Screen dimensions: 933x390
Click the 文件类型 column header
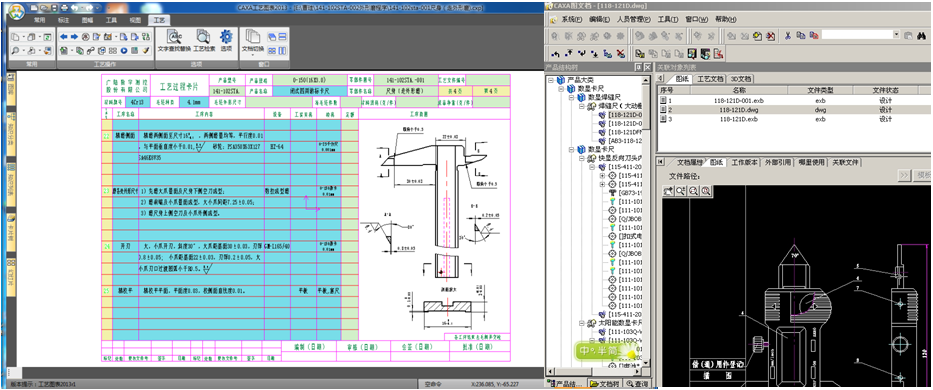(820, 90)
